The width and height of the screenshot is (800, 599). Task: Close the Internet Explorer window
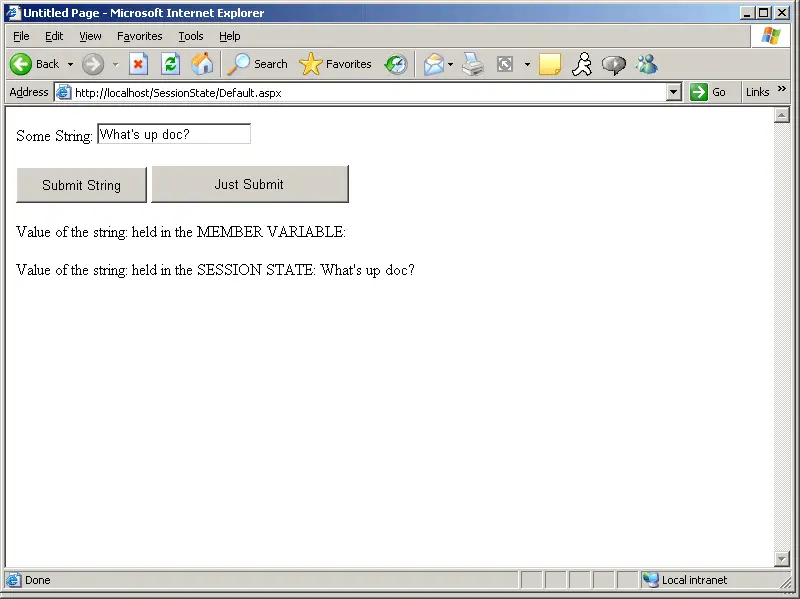click(782, 13)
